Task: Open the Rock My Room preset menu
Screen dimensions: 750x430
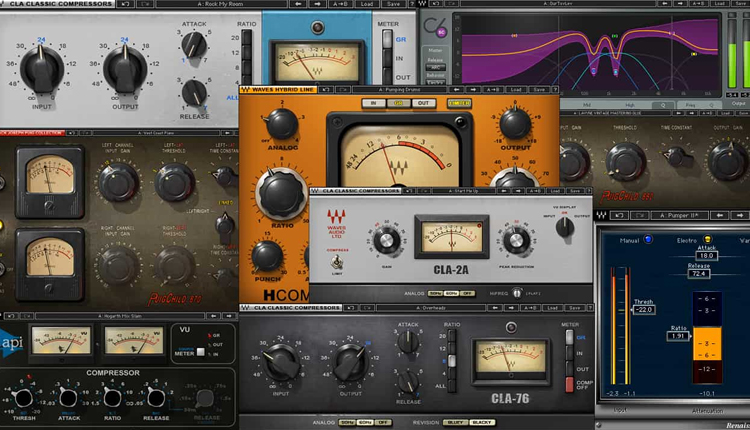Action: point(221,4)
